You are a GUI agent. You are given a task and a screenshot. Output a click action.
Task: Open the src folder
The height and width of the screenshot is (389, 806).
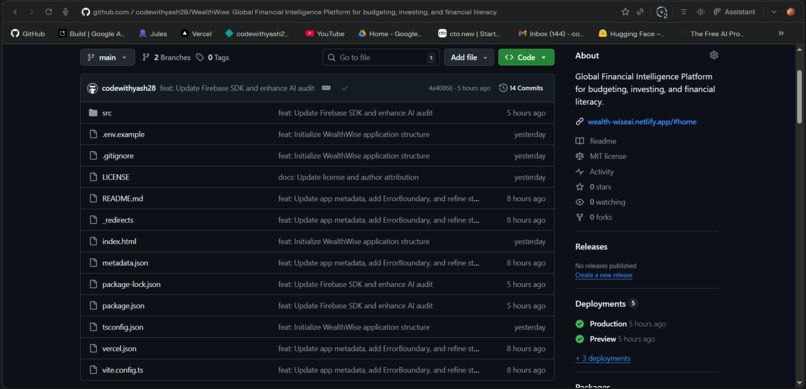(x=107, y=113)
